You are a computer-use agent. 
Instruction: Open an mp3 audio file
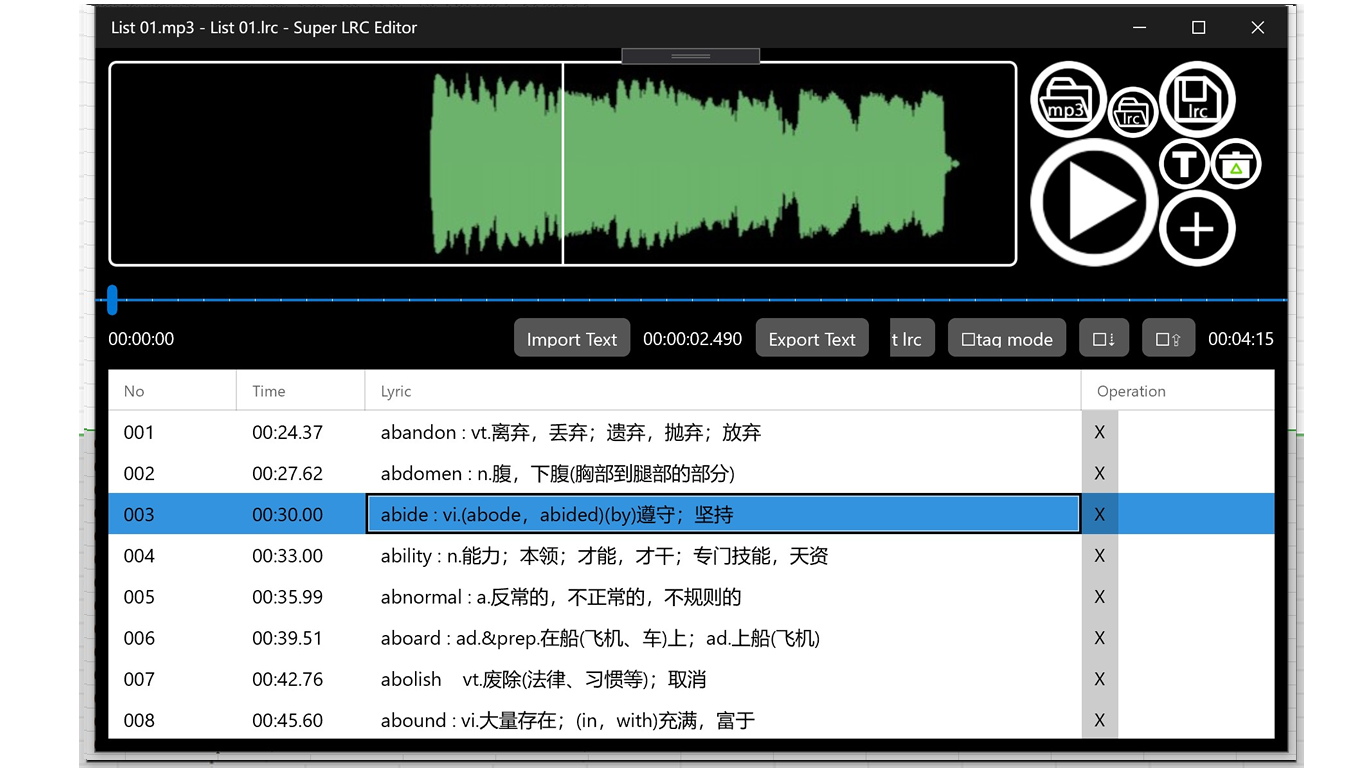1067,100
